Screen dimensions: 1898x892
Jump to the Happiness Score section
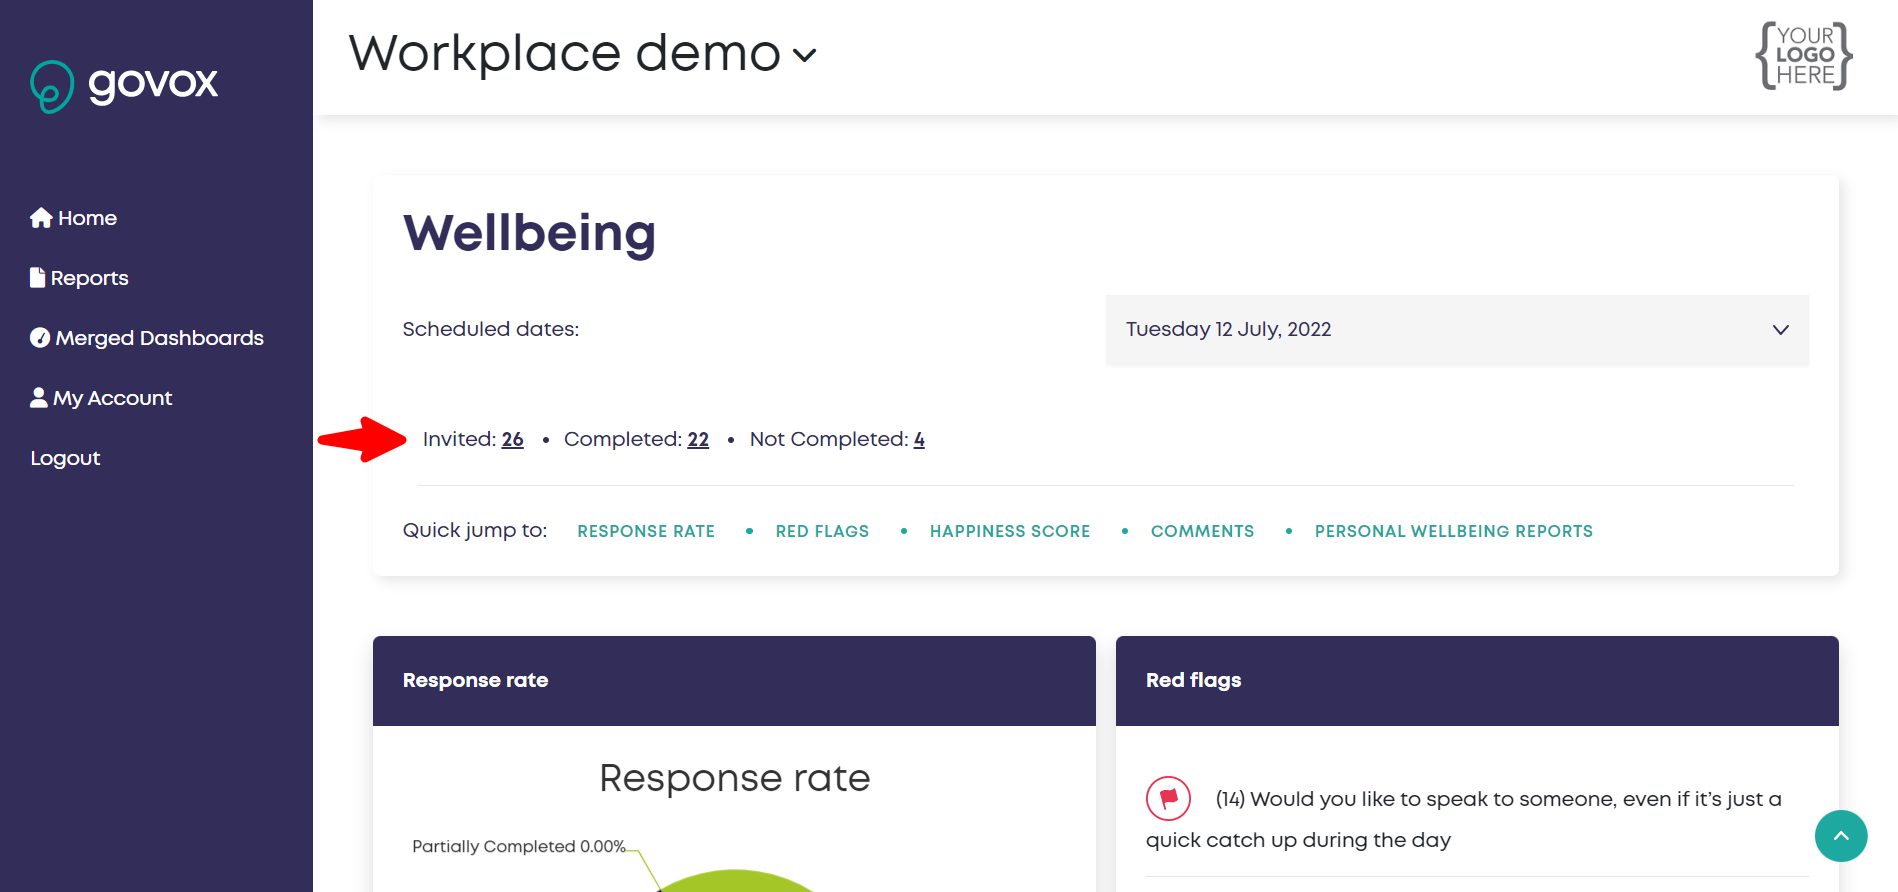coord(1010,531)
